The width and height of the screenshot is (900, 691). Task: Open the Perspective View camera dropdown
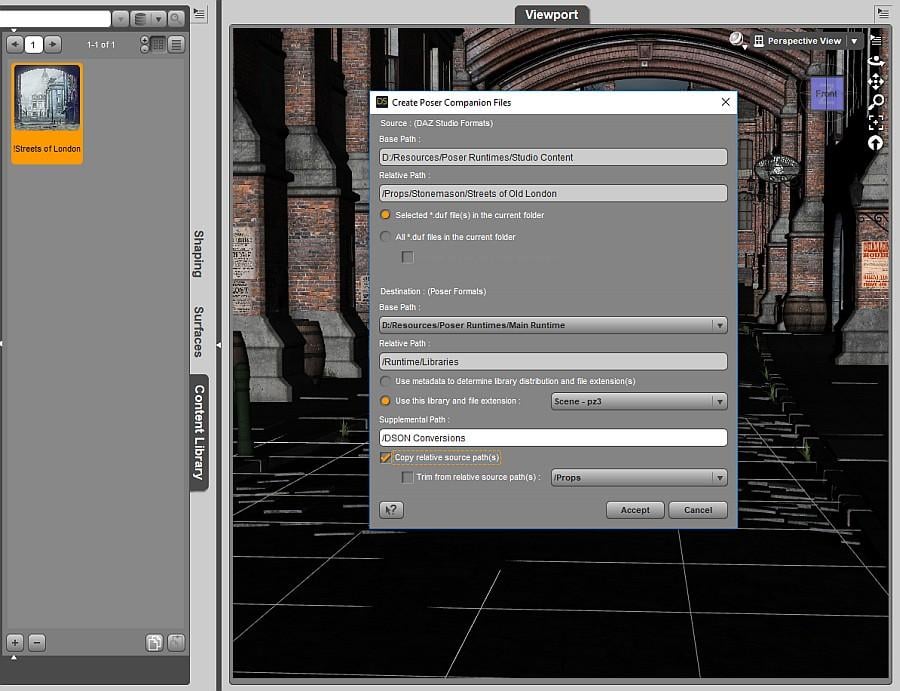854,41
